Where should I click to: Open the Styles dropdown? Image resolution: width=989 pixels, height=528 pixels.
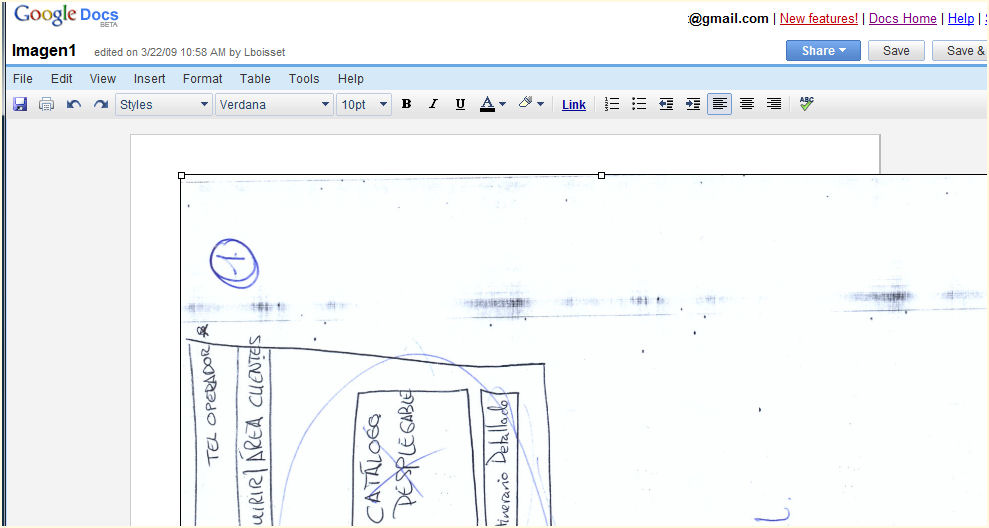tap(164, 104)
